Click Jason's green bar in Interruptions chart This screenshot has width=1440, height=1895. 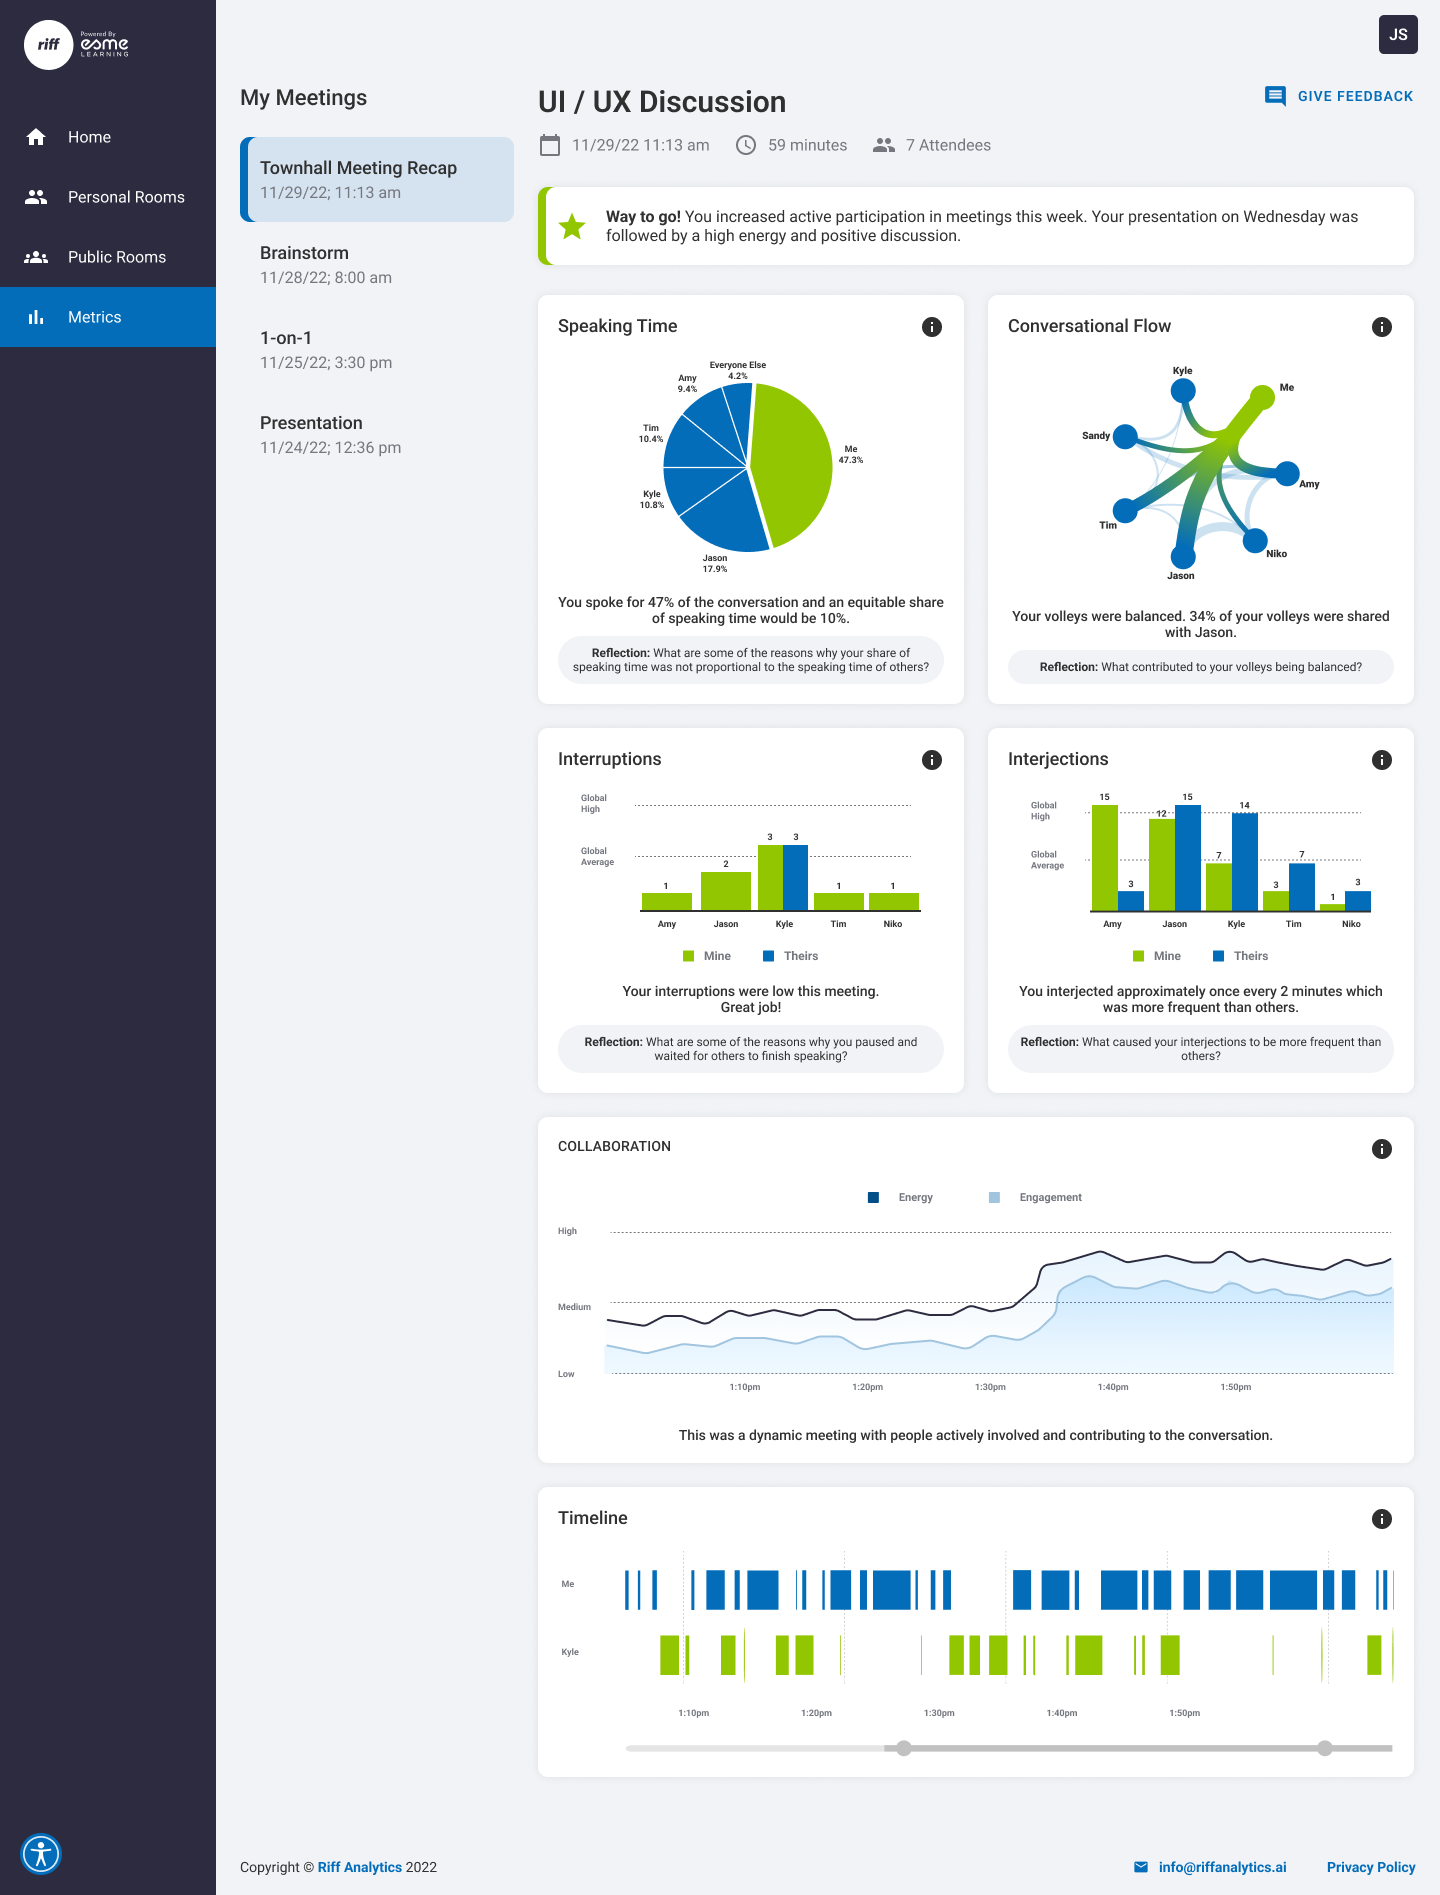(726, 891)
